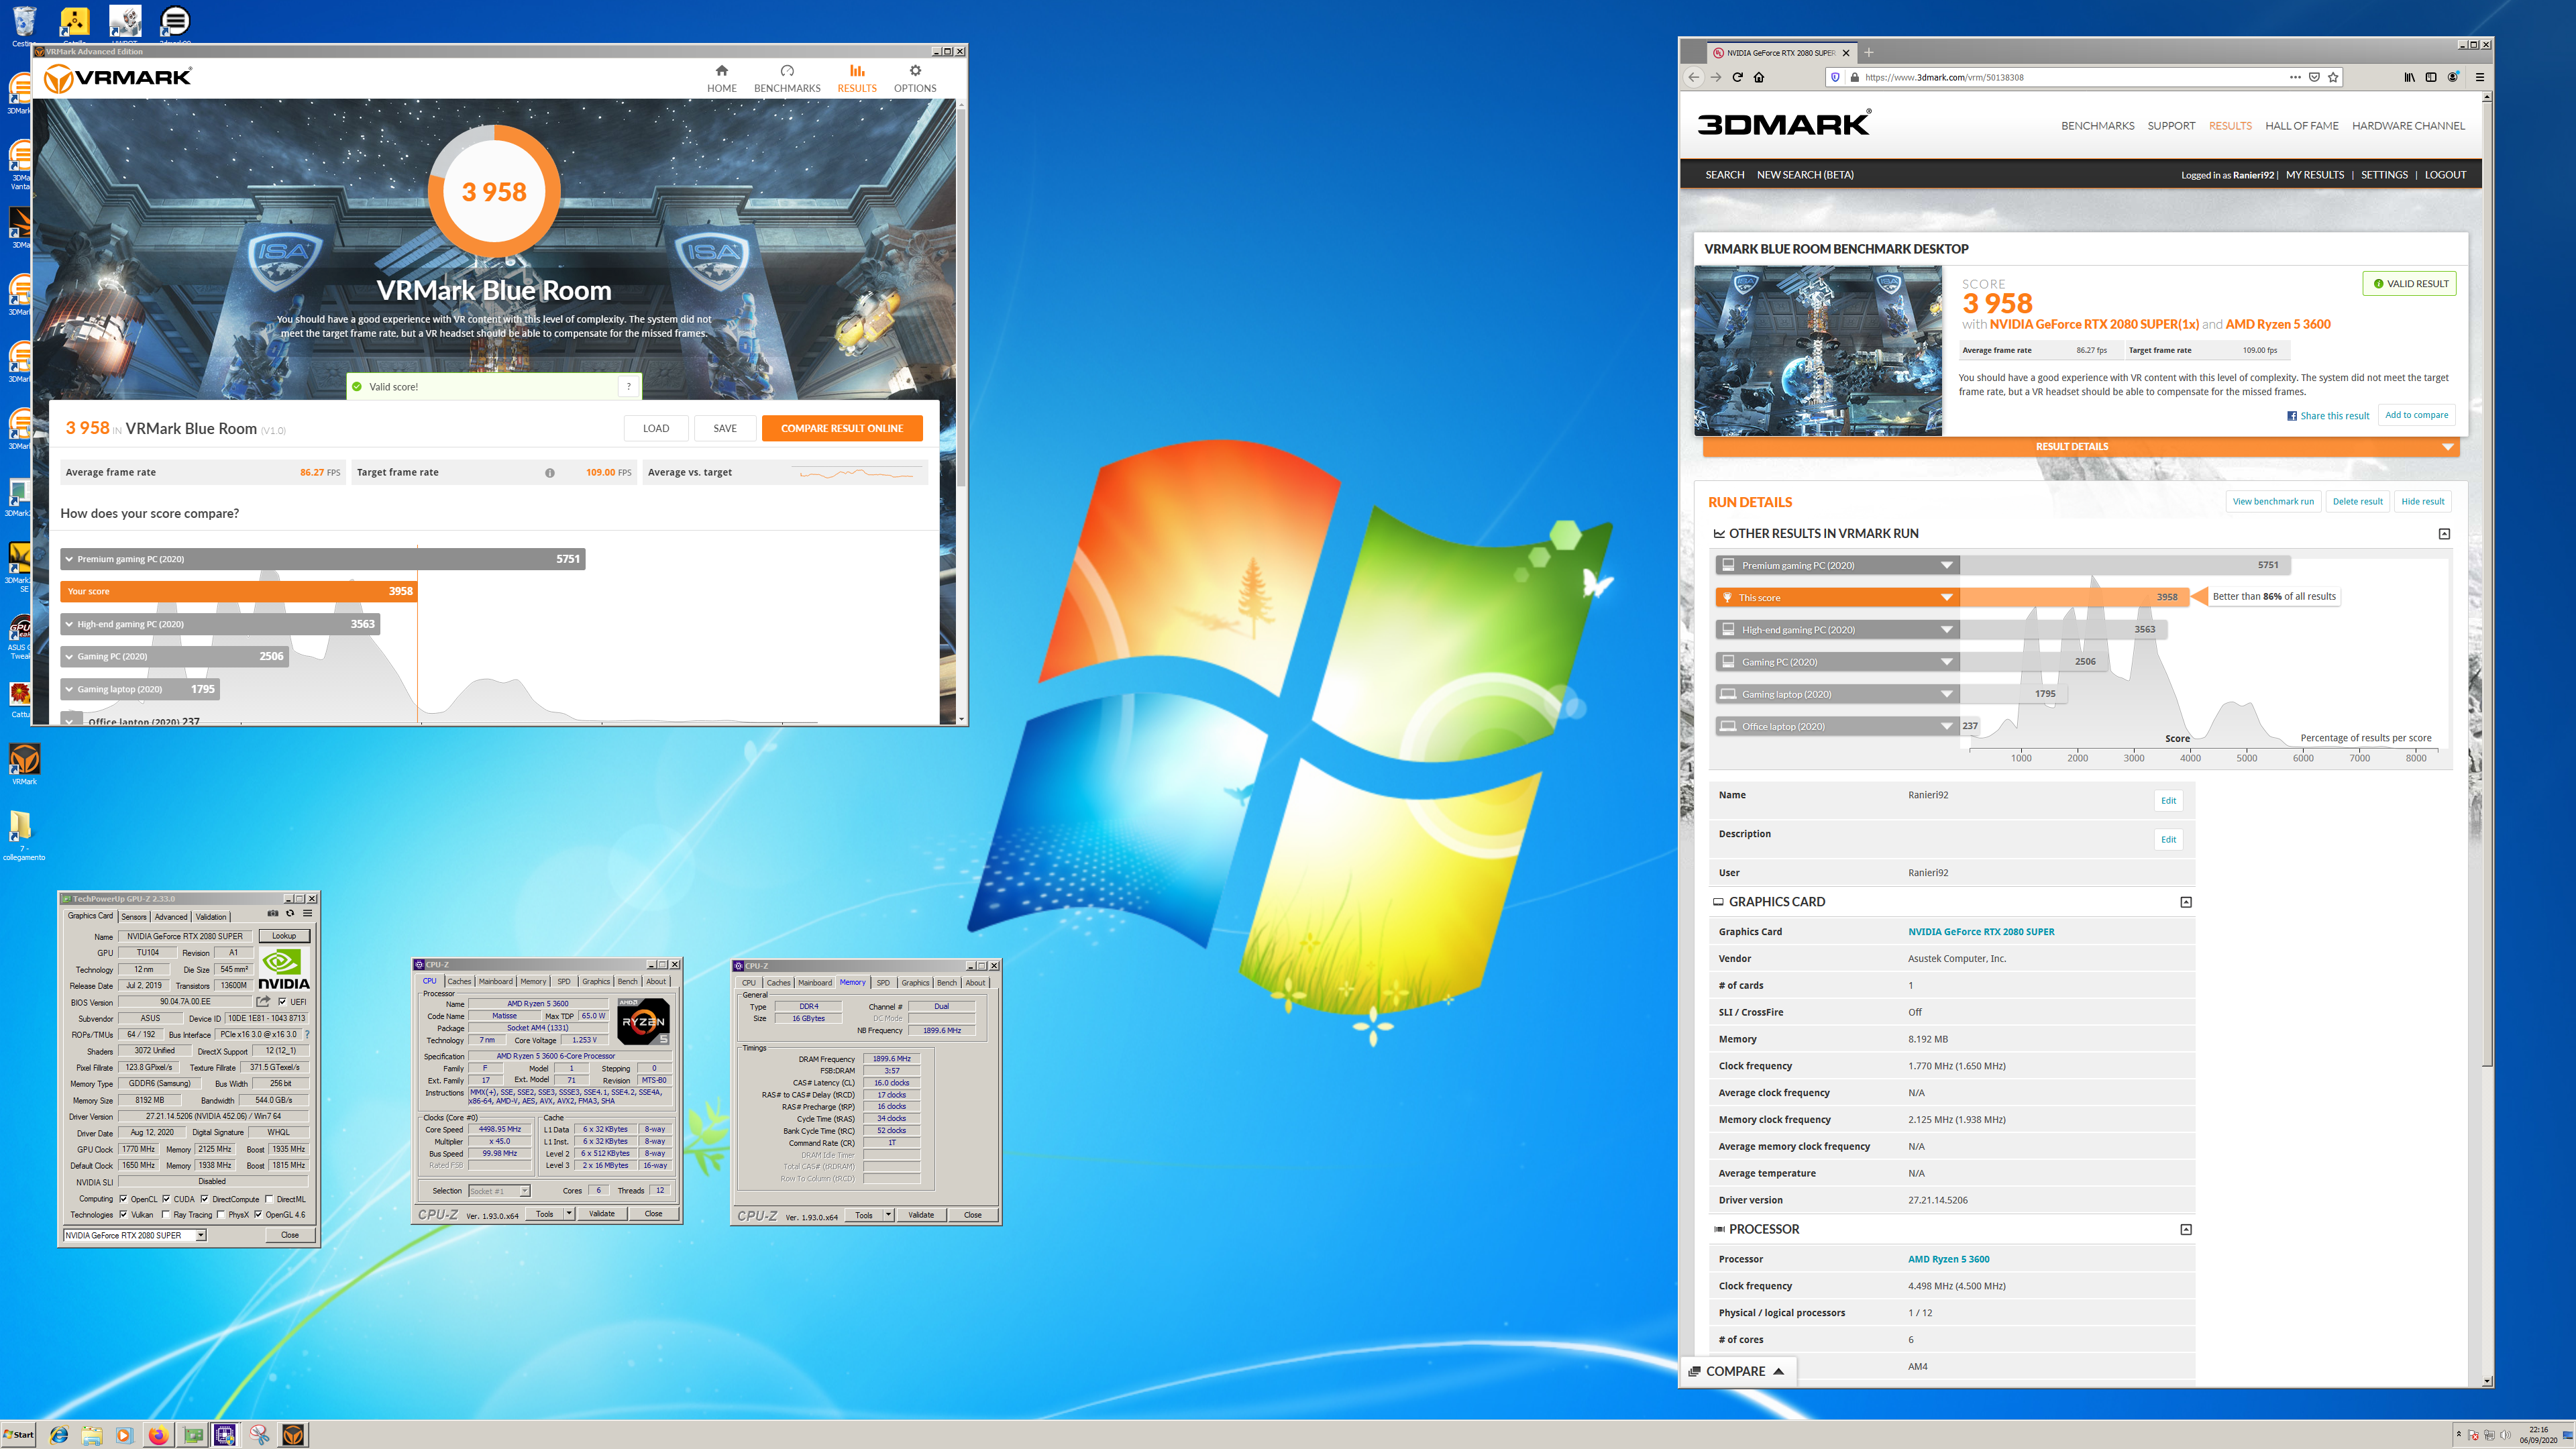Click tracking protection shield in address bar
2576x1449 pixels.
click(1835, 77)
